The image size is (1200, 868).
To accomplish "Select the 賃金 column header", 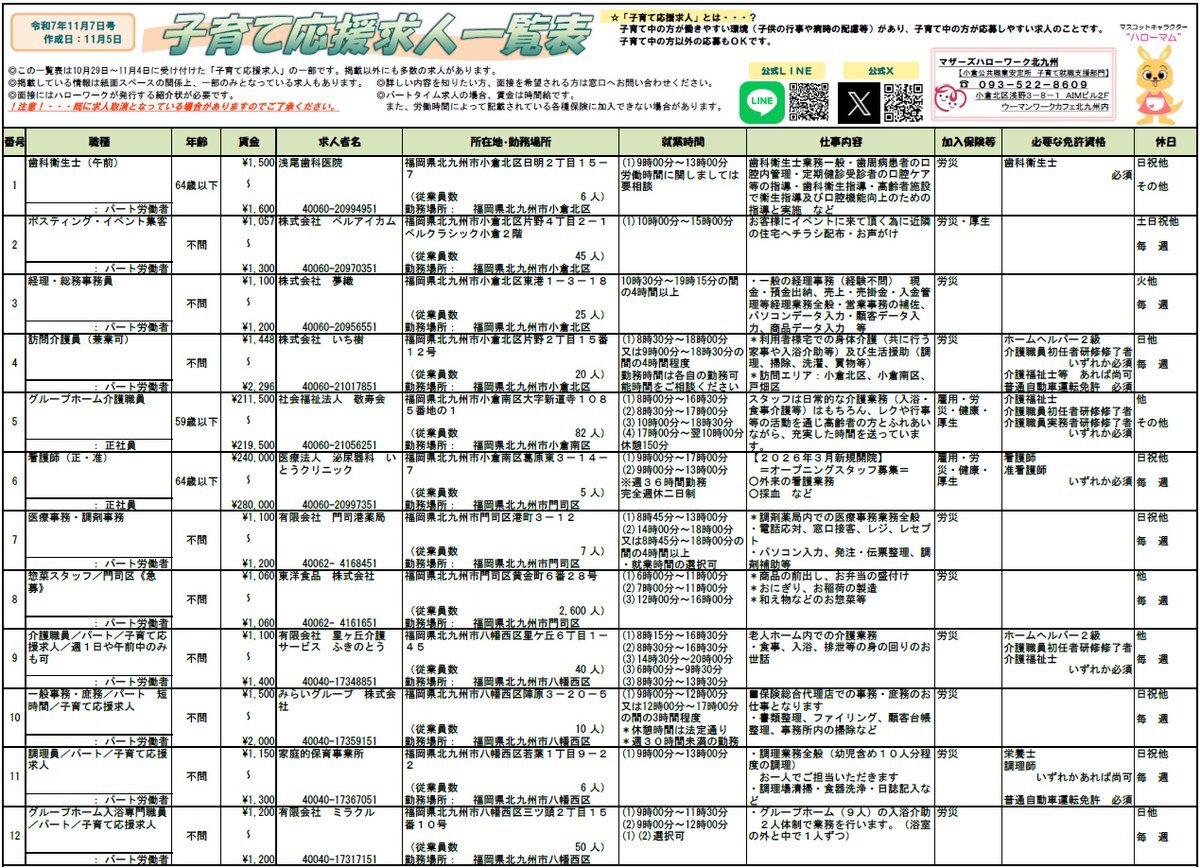I will pos(247,142).
